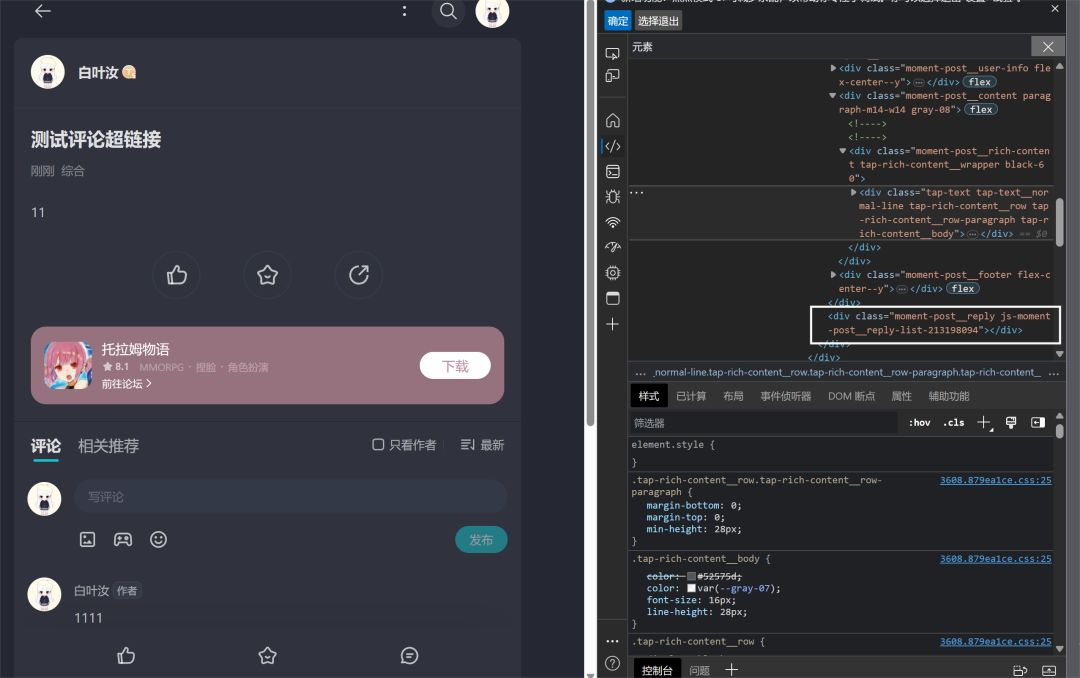The width and height of the screenshot is (1080, 678).
Task: Collapse moment-post__rich-content div node
Action: (x=843, y=151)
